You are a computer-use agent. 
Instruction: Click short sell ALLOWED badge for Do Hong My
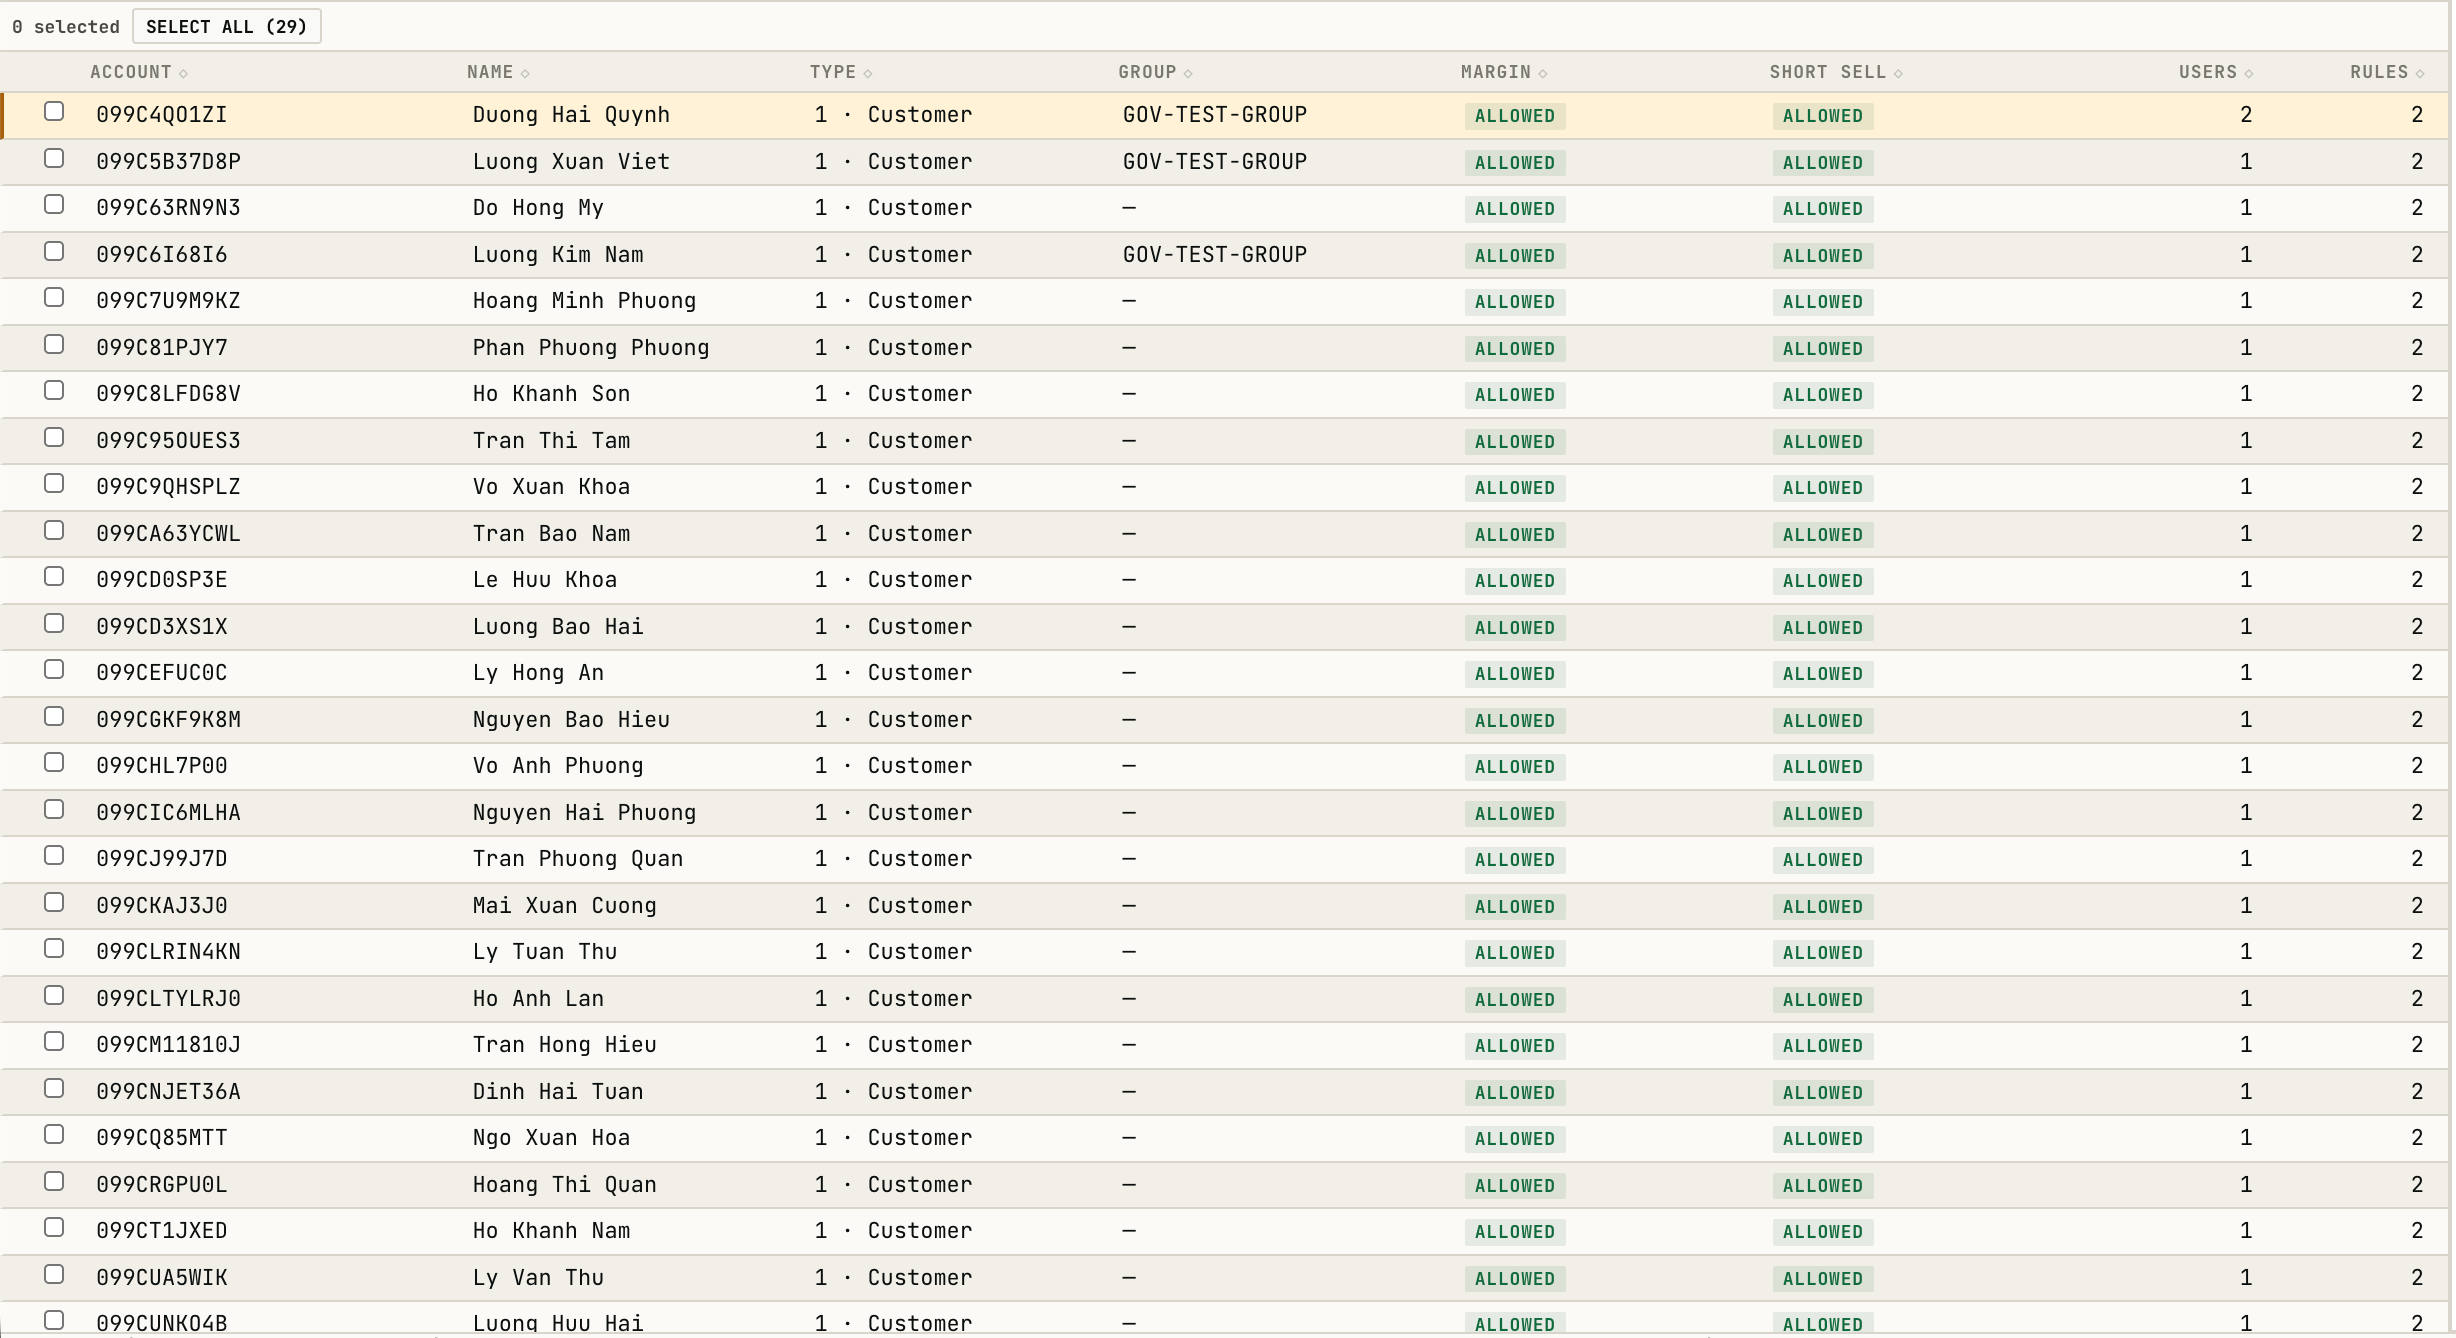tap(1823, 209)
